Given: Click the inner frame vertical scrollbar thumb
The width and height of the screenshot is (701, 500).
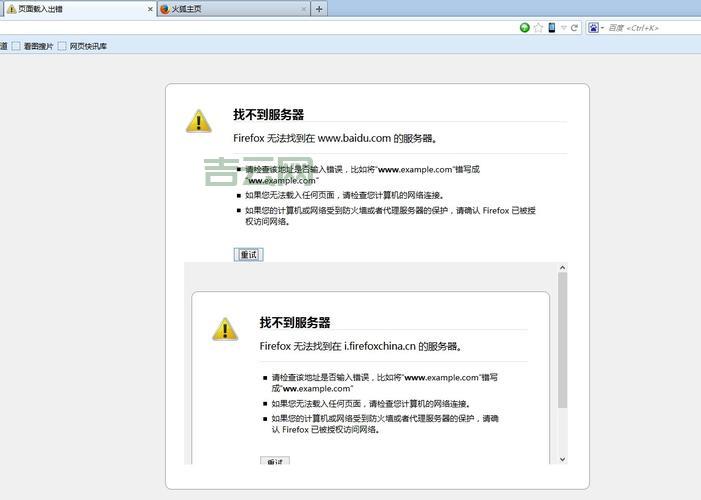Looking at the screenshot, I should pyautogui.click(x=562, y=340).
